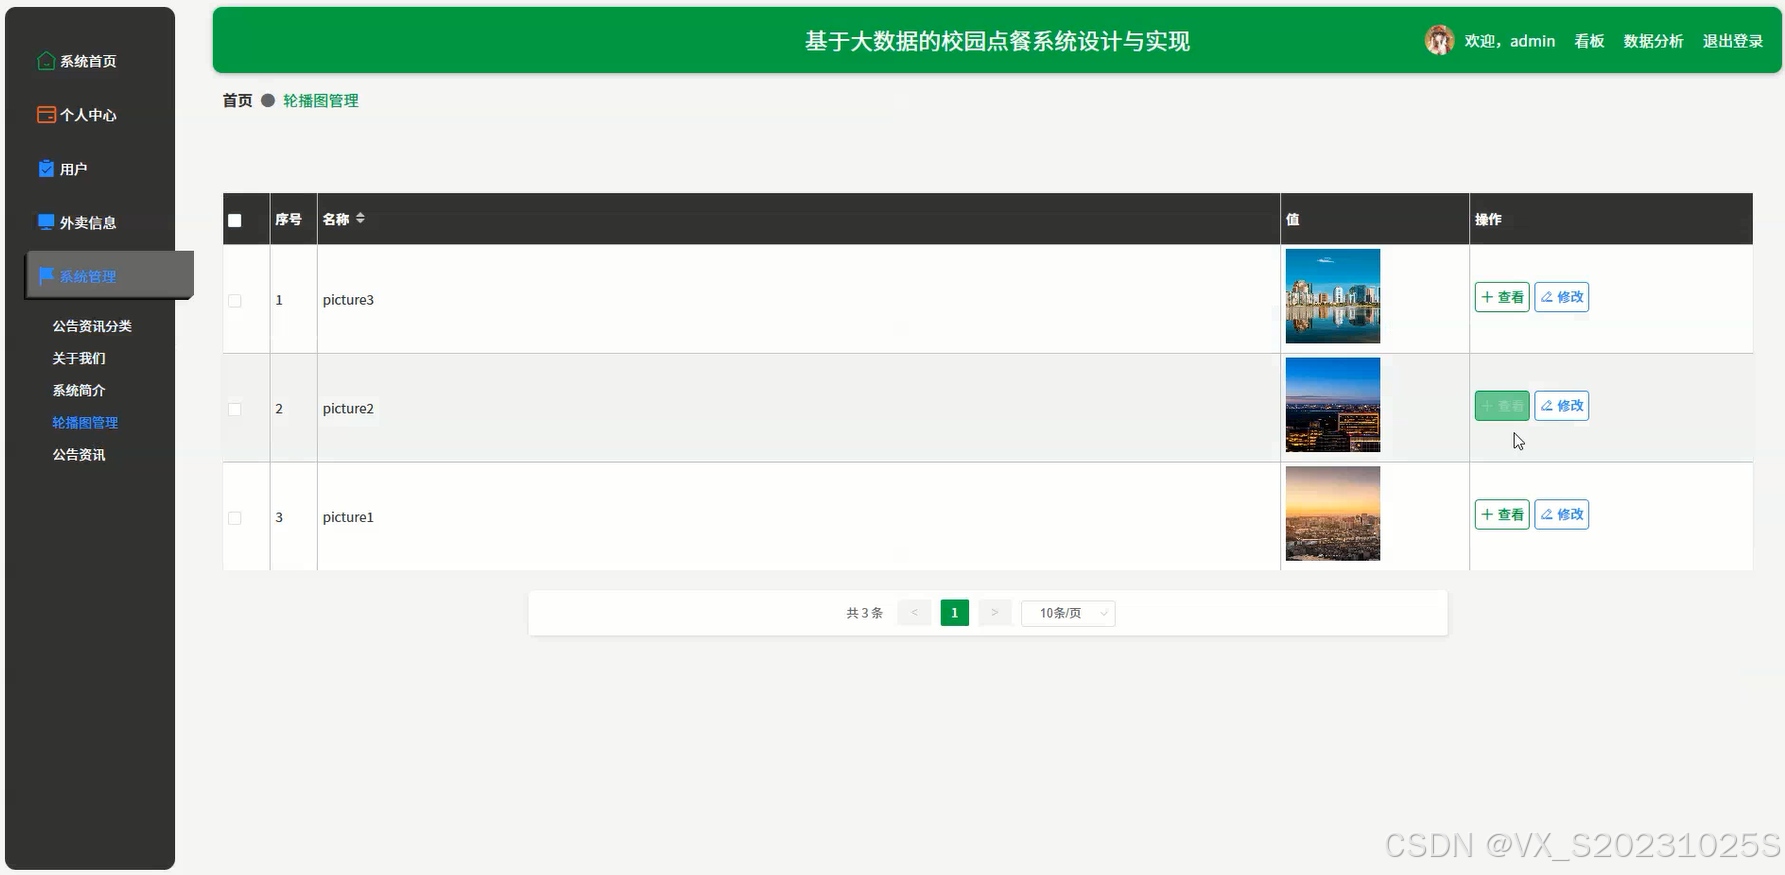Click the card icon beside 个人中心

46,115
